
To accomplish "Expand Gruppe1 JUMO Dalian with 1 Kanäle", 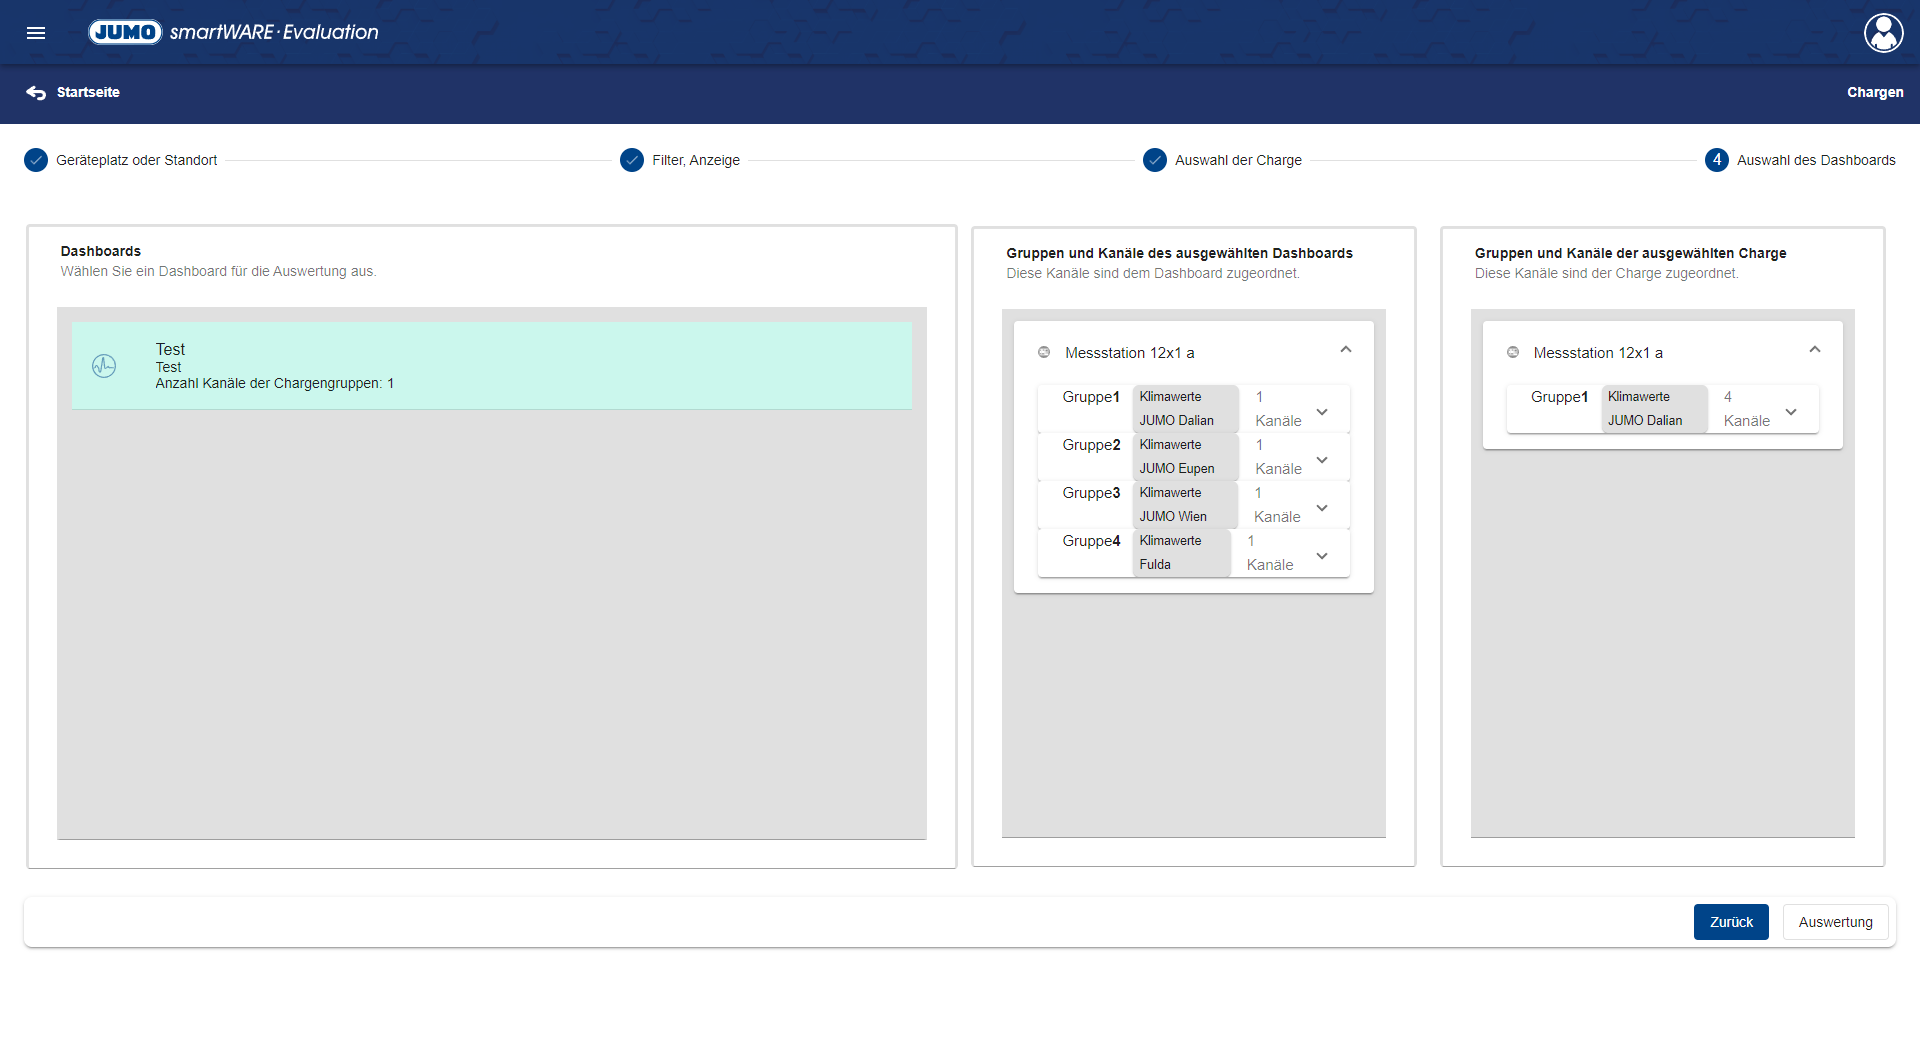I will pyautogui.click(x=1322, y=412).
